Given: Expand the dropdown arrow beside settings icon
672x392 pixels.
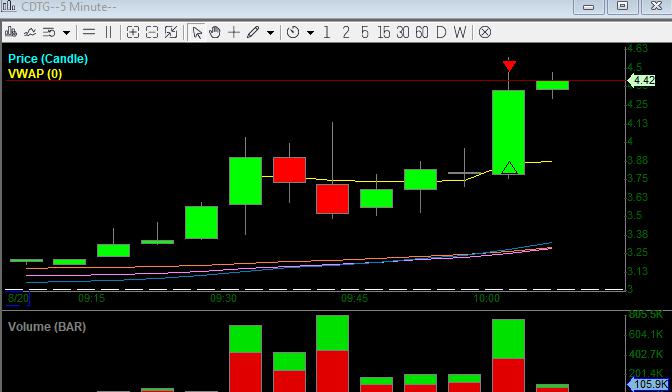Looking at the screenshot, I should point(66,33).
